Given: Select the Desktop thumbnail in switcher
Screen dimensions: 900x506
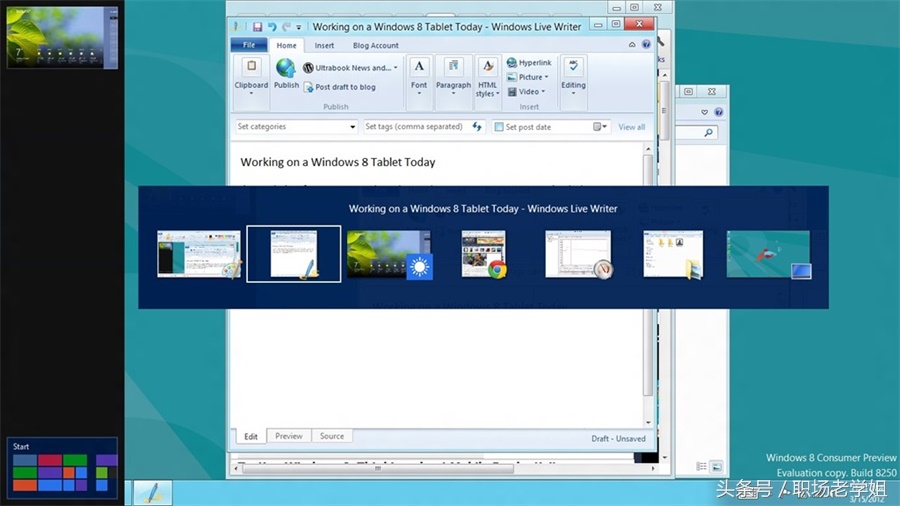Looking at the screenshot, I should [x=769, y=255].
